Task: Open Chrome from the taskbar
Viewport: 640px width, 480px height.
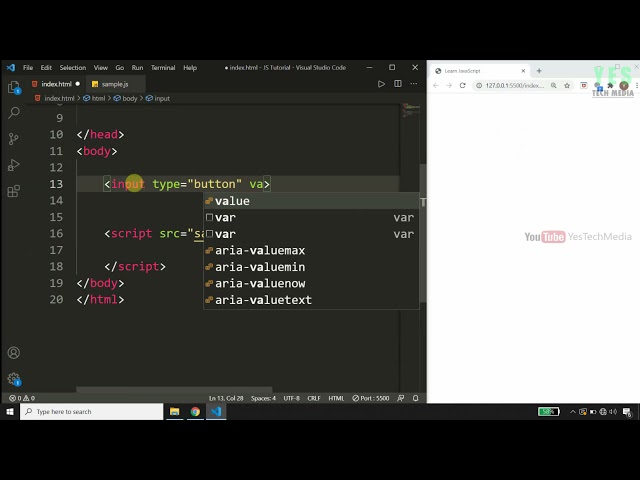Action: point(195,411)
